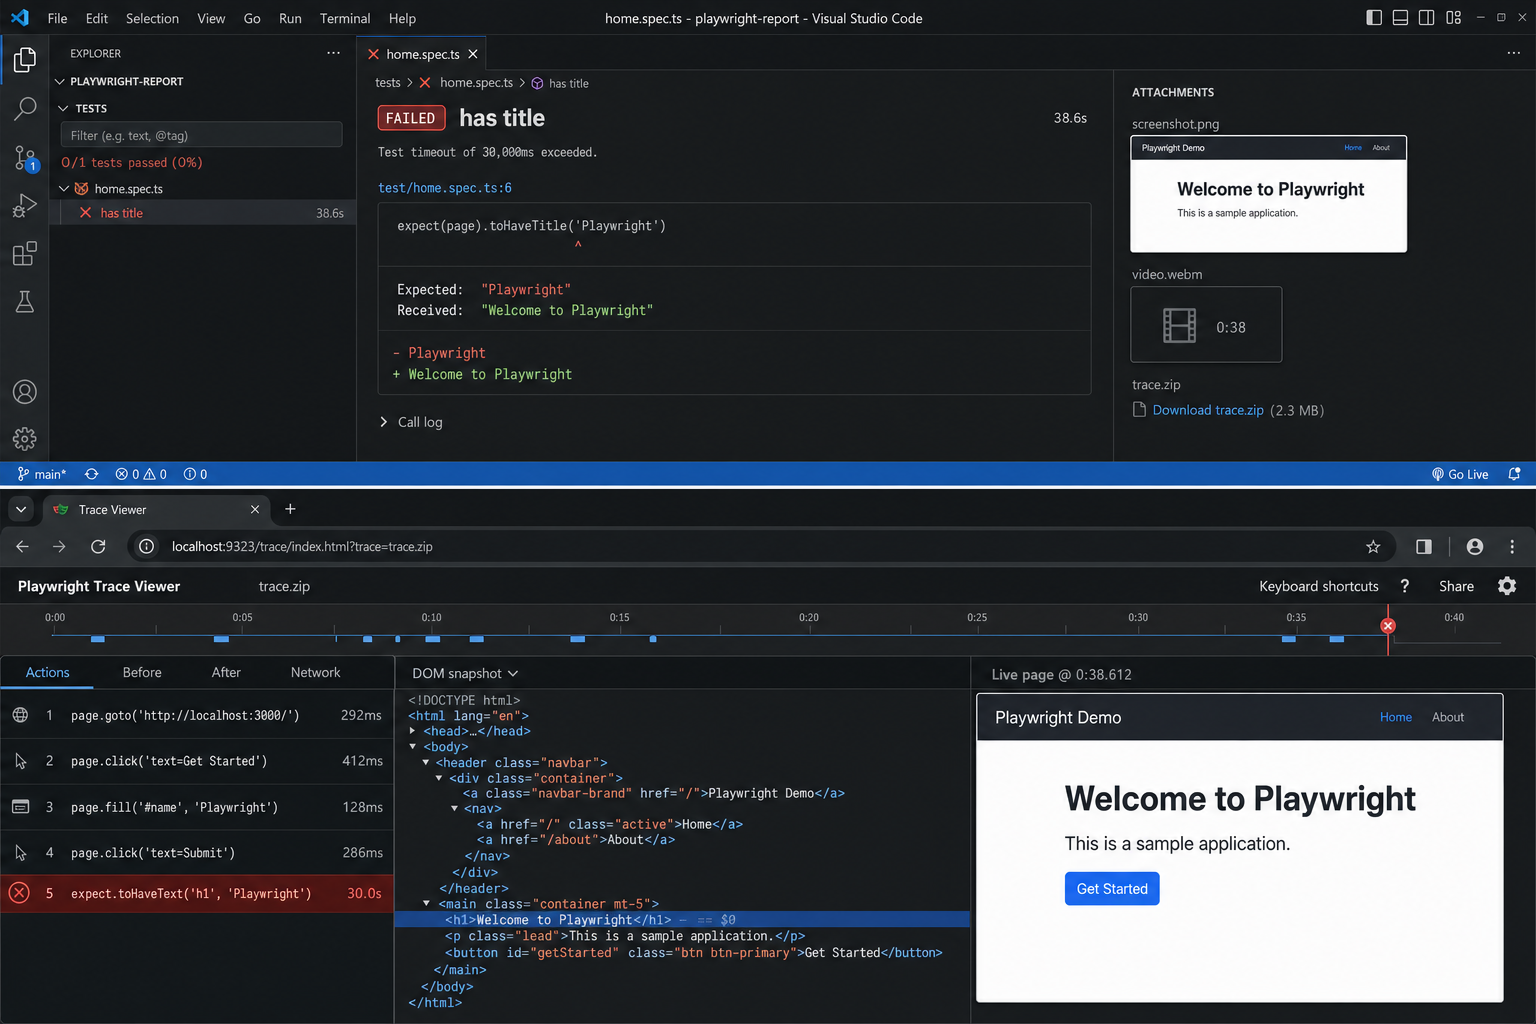Switch to the Before tab
Image resolution: width=1536 pixels, height=1024 pixels.
coord(142,672)
